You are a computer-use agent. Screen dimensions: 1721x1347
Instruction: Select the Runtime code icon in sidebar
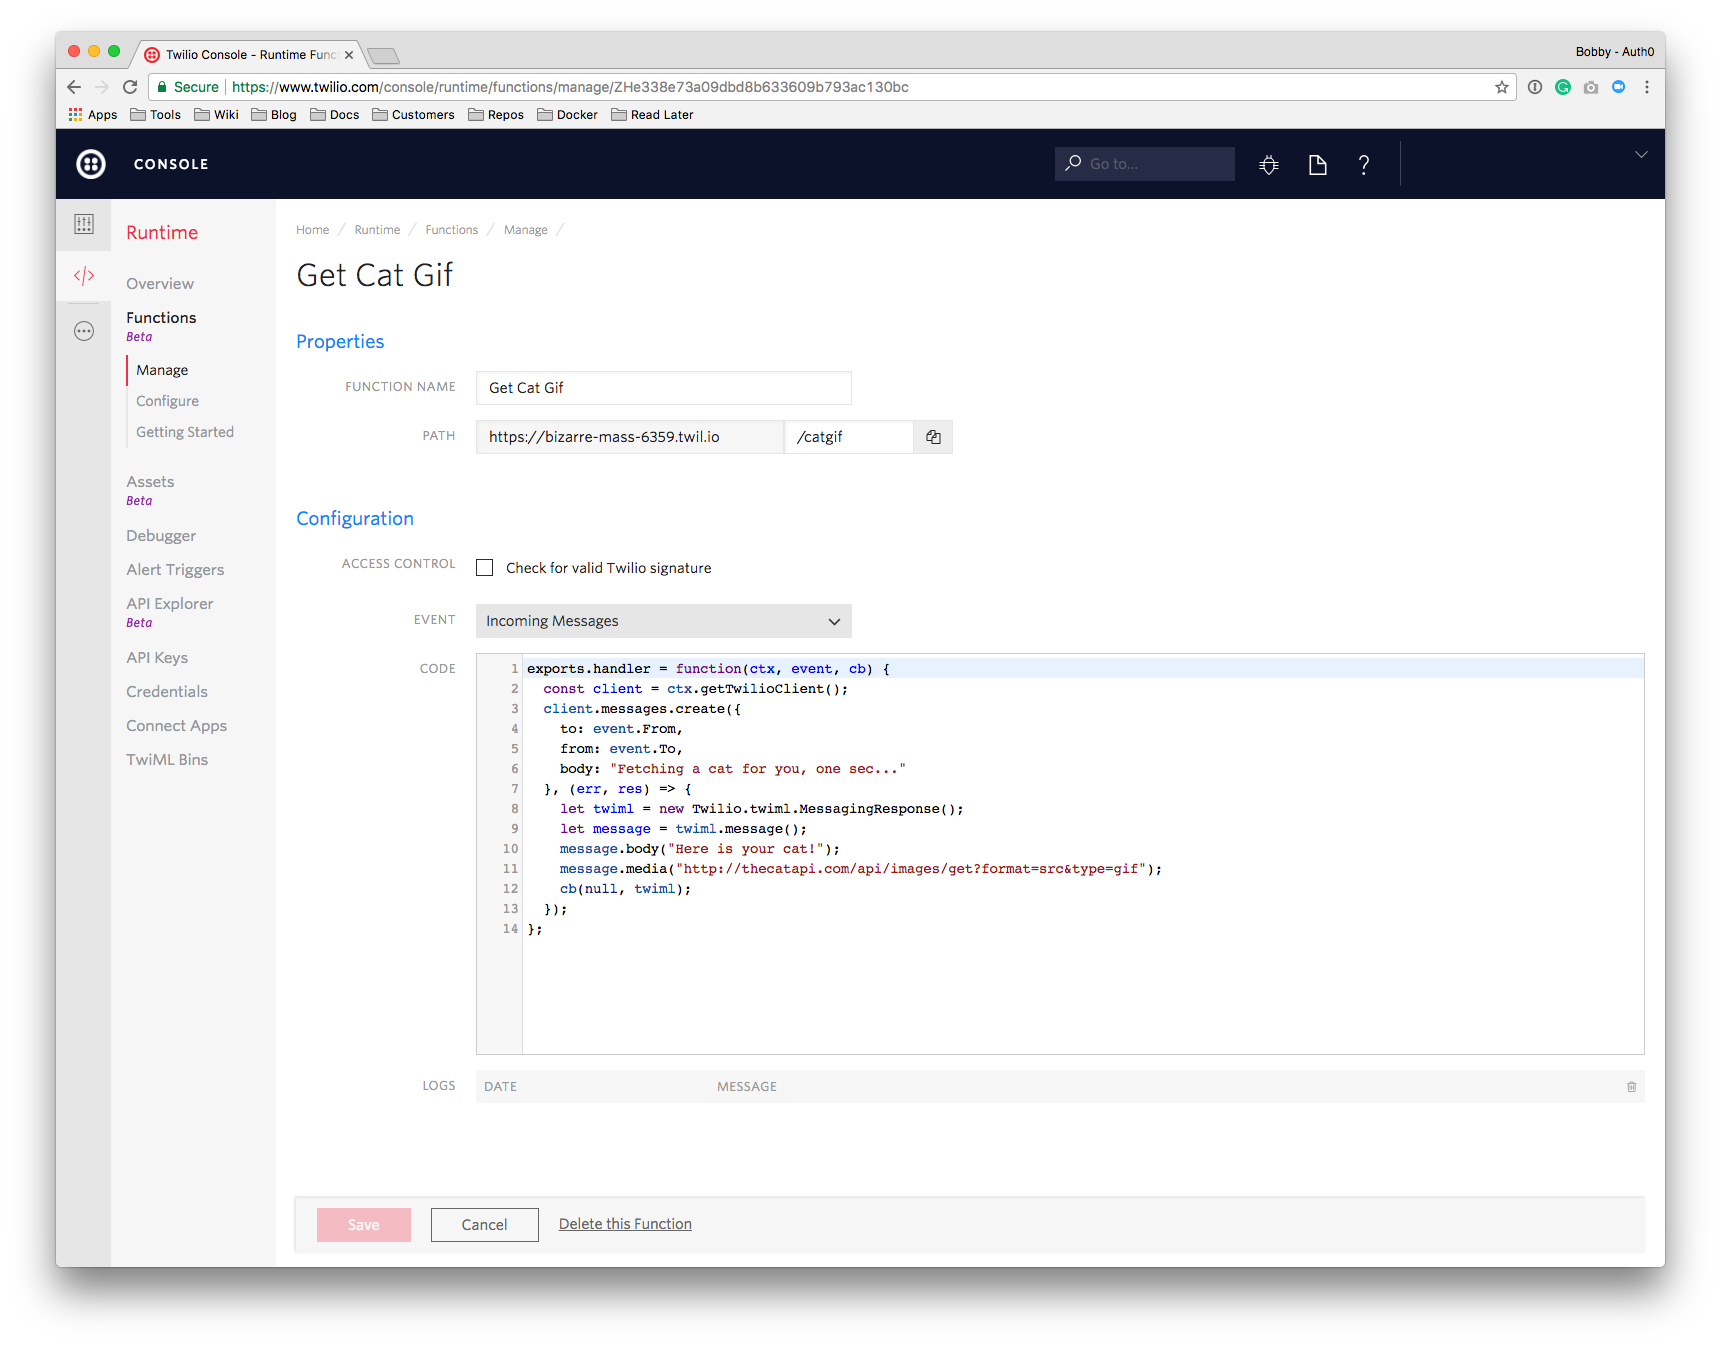coord(84,276)
